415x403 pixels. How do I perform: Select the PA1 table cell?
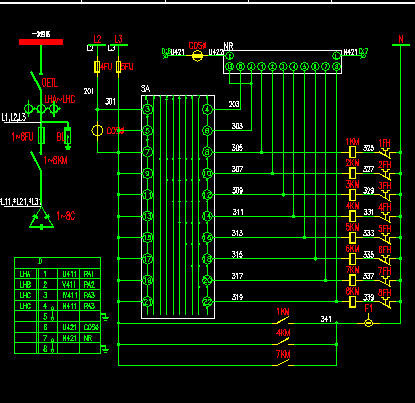coord(90,274)
